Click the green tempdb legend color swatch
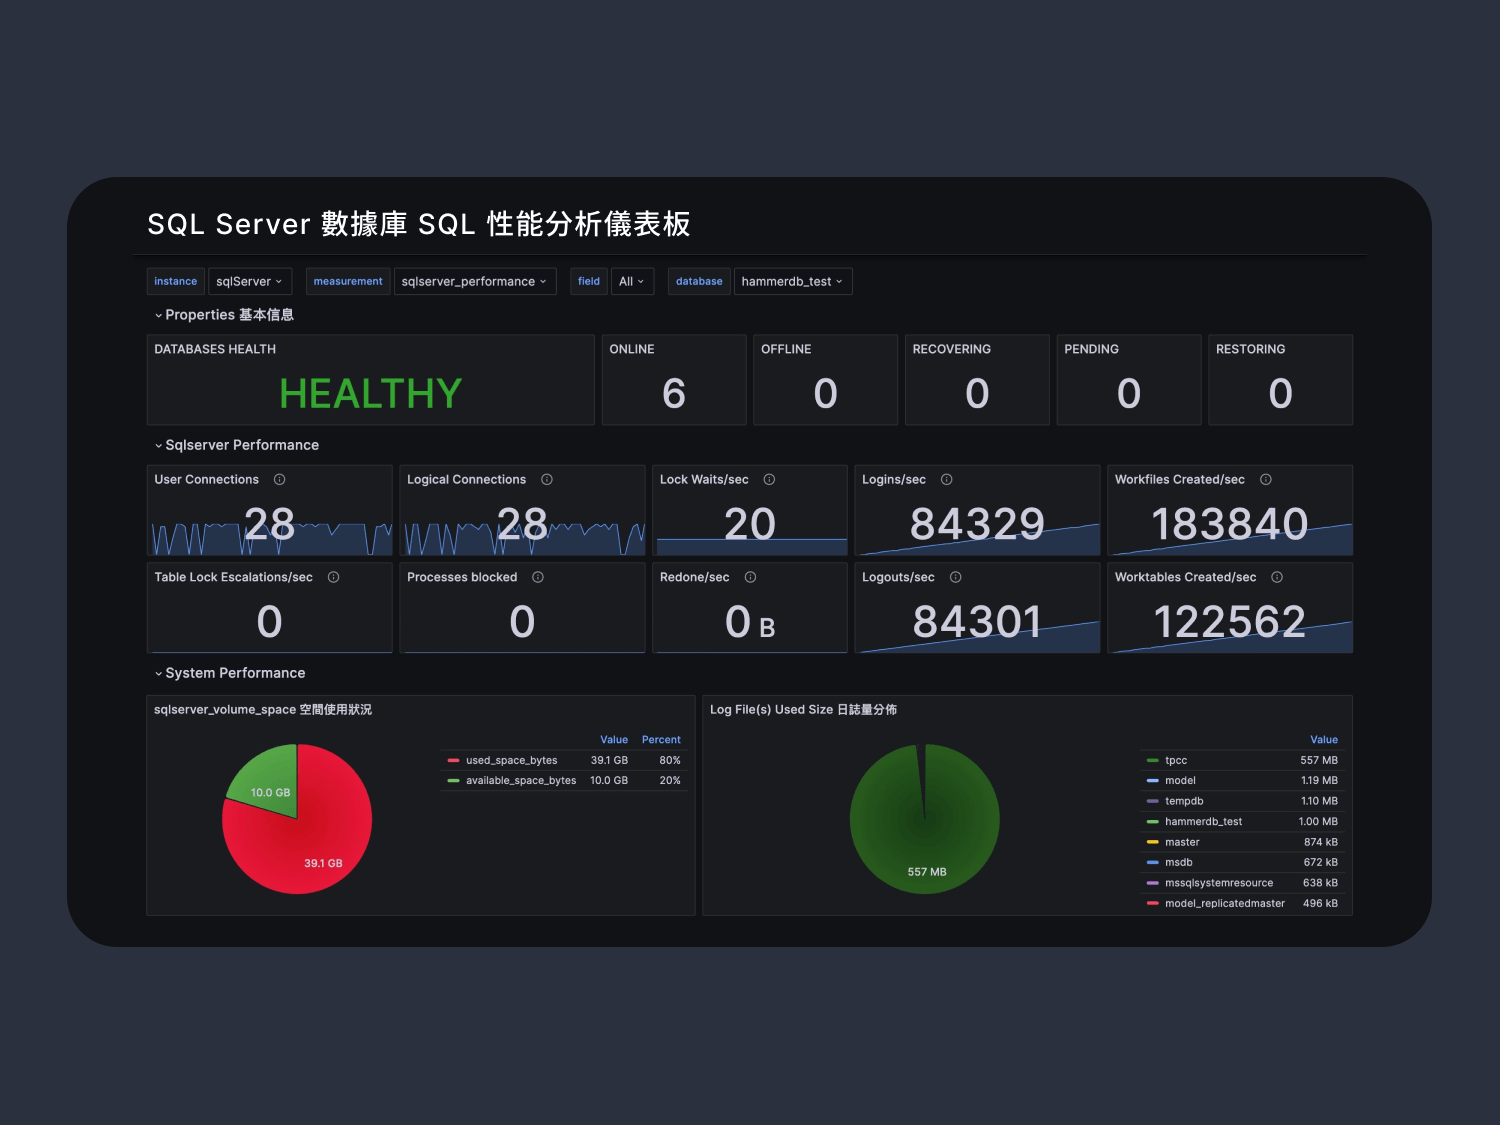The width and height of the screenshot is (1500, 1125). 1153,801
